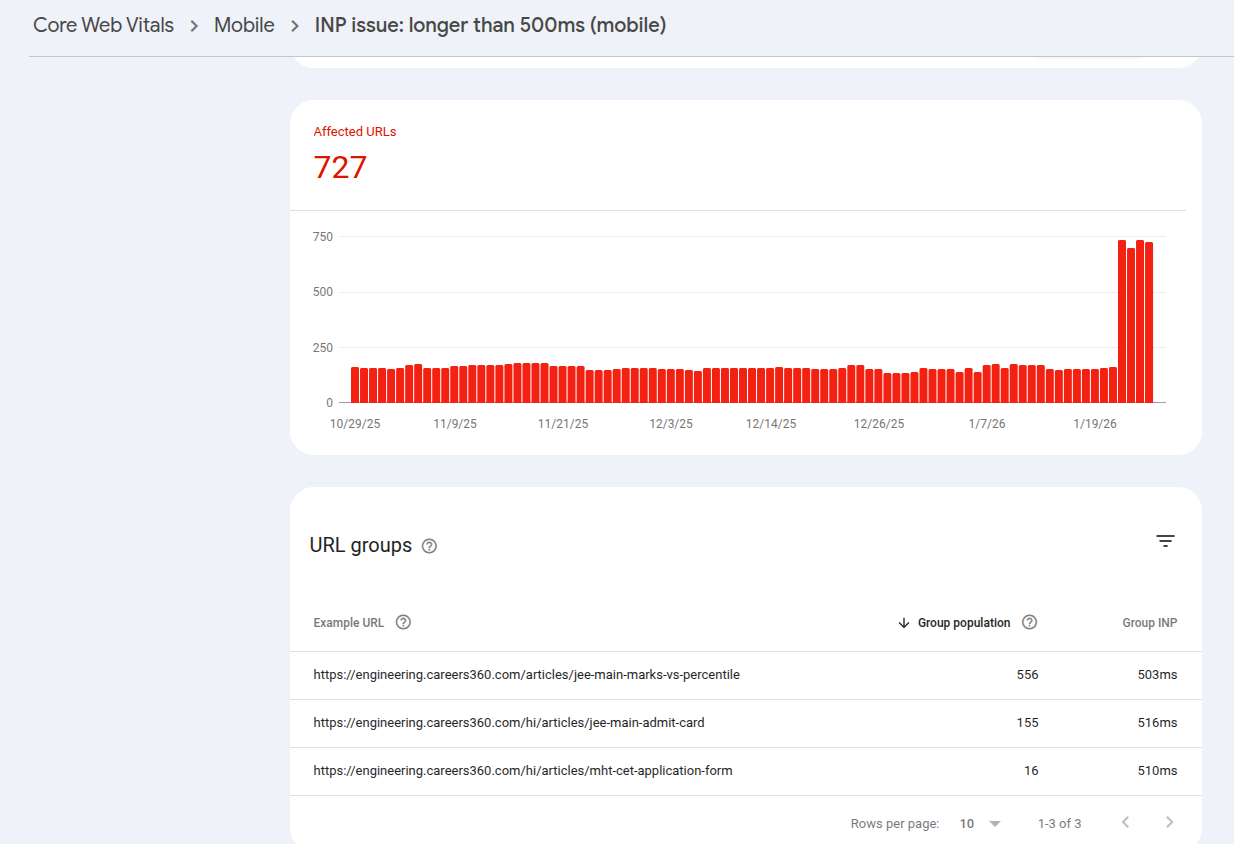Click help icon next to Example URL
1234x844 pixels.
coord(403,622)
